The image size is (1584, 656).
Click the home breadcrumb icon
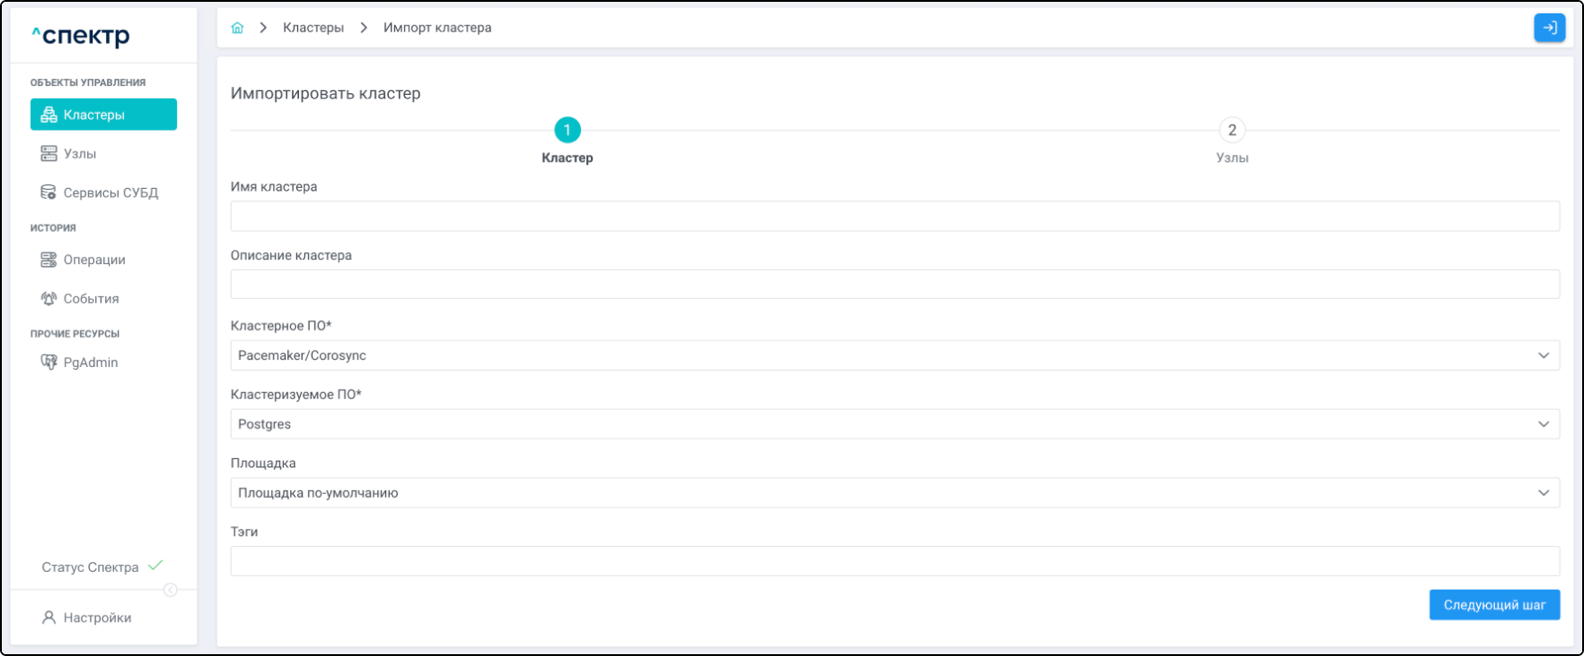(x=237, y=28)
